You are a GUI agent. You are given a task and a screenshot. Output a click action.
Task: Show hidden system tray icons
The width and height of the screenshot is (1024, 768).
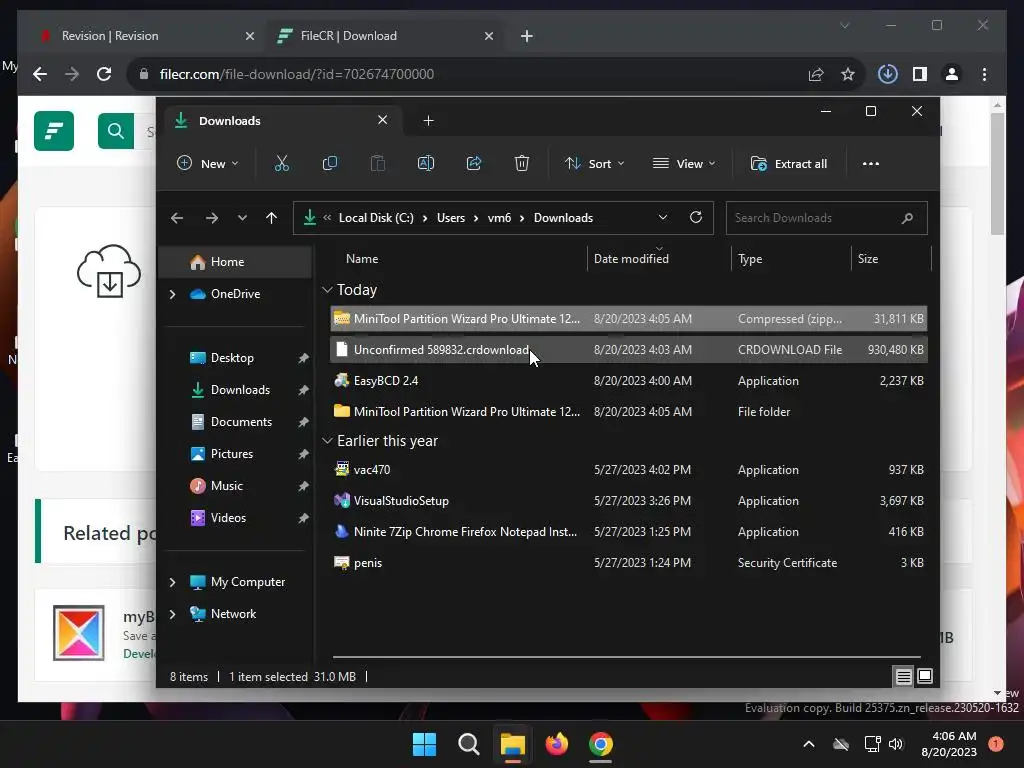(808, 744)
